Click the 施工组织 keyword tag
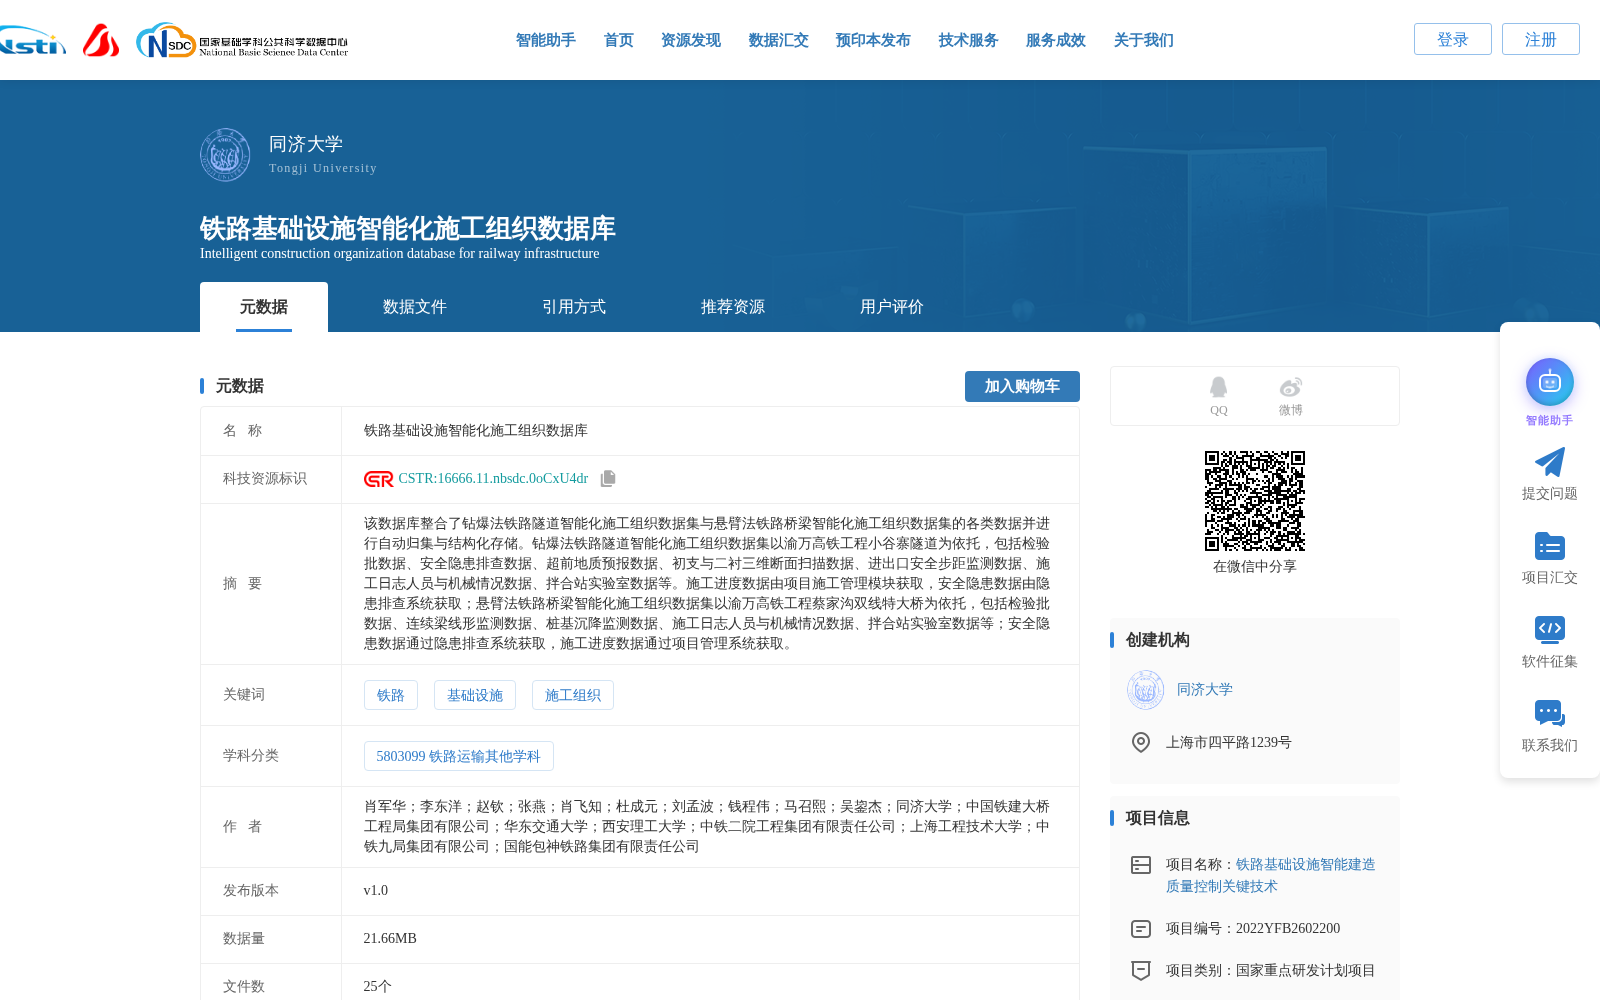Image resolution: width=1600 pixels, height=1000 pixels. pos(573,695)
